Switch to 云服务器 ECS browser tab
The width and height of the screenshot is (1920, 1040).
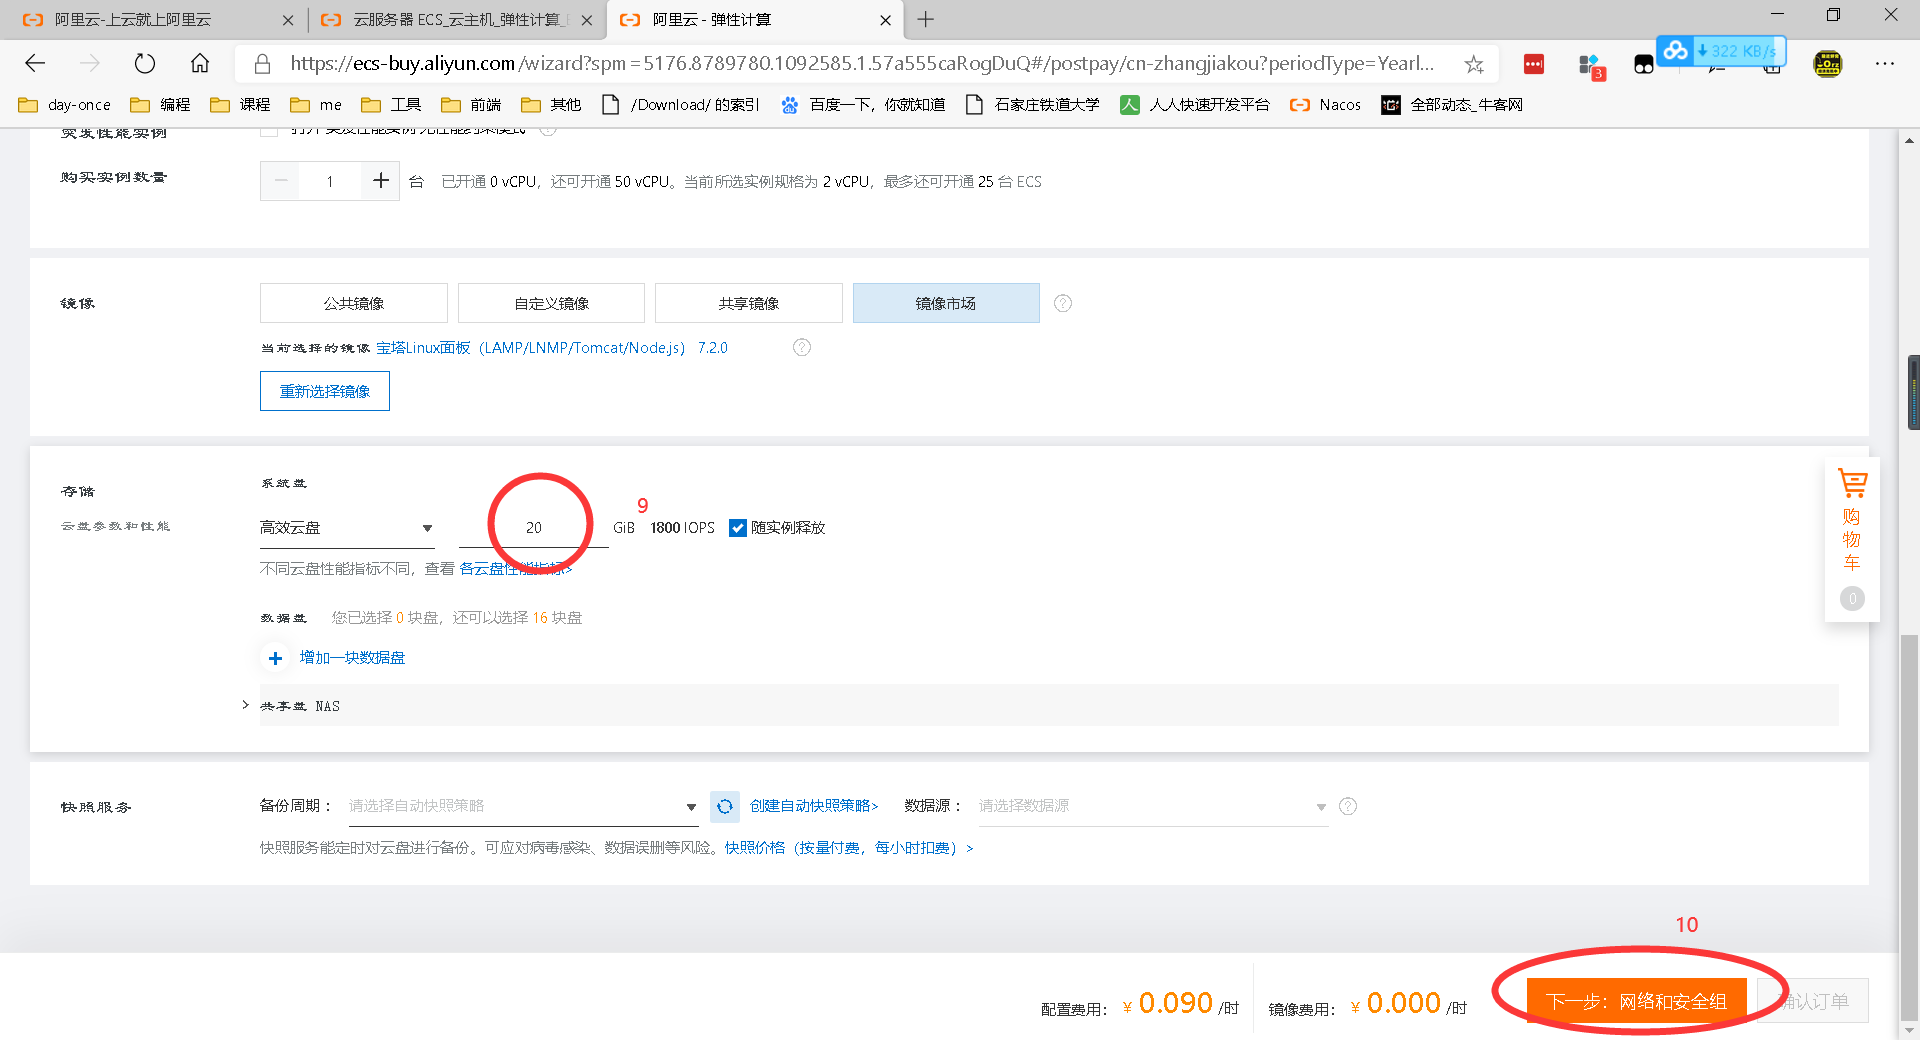[x=457, y=20]
